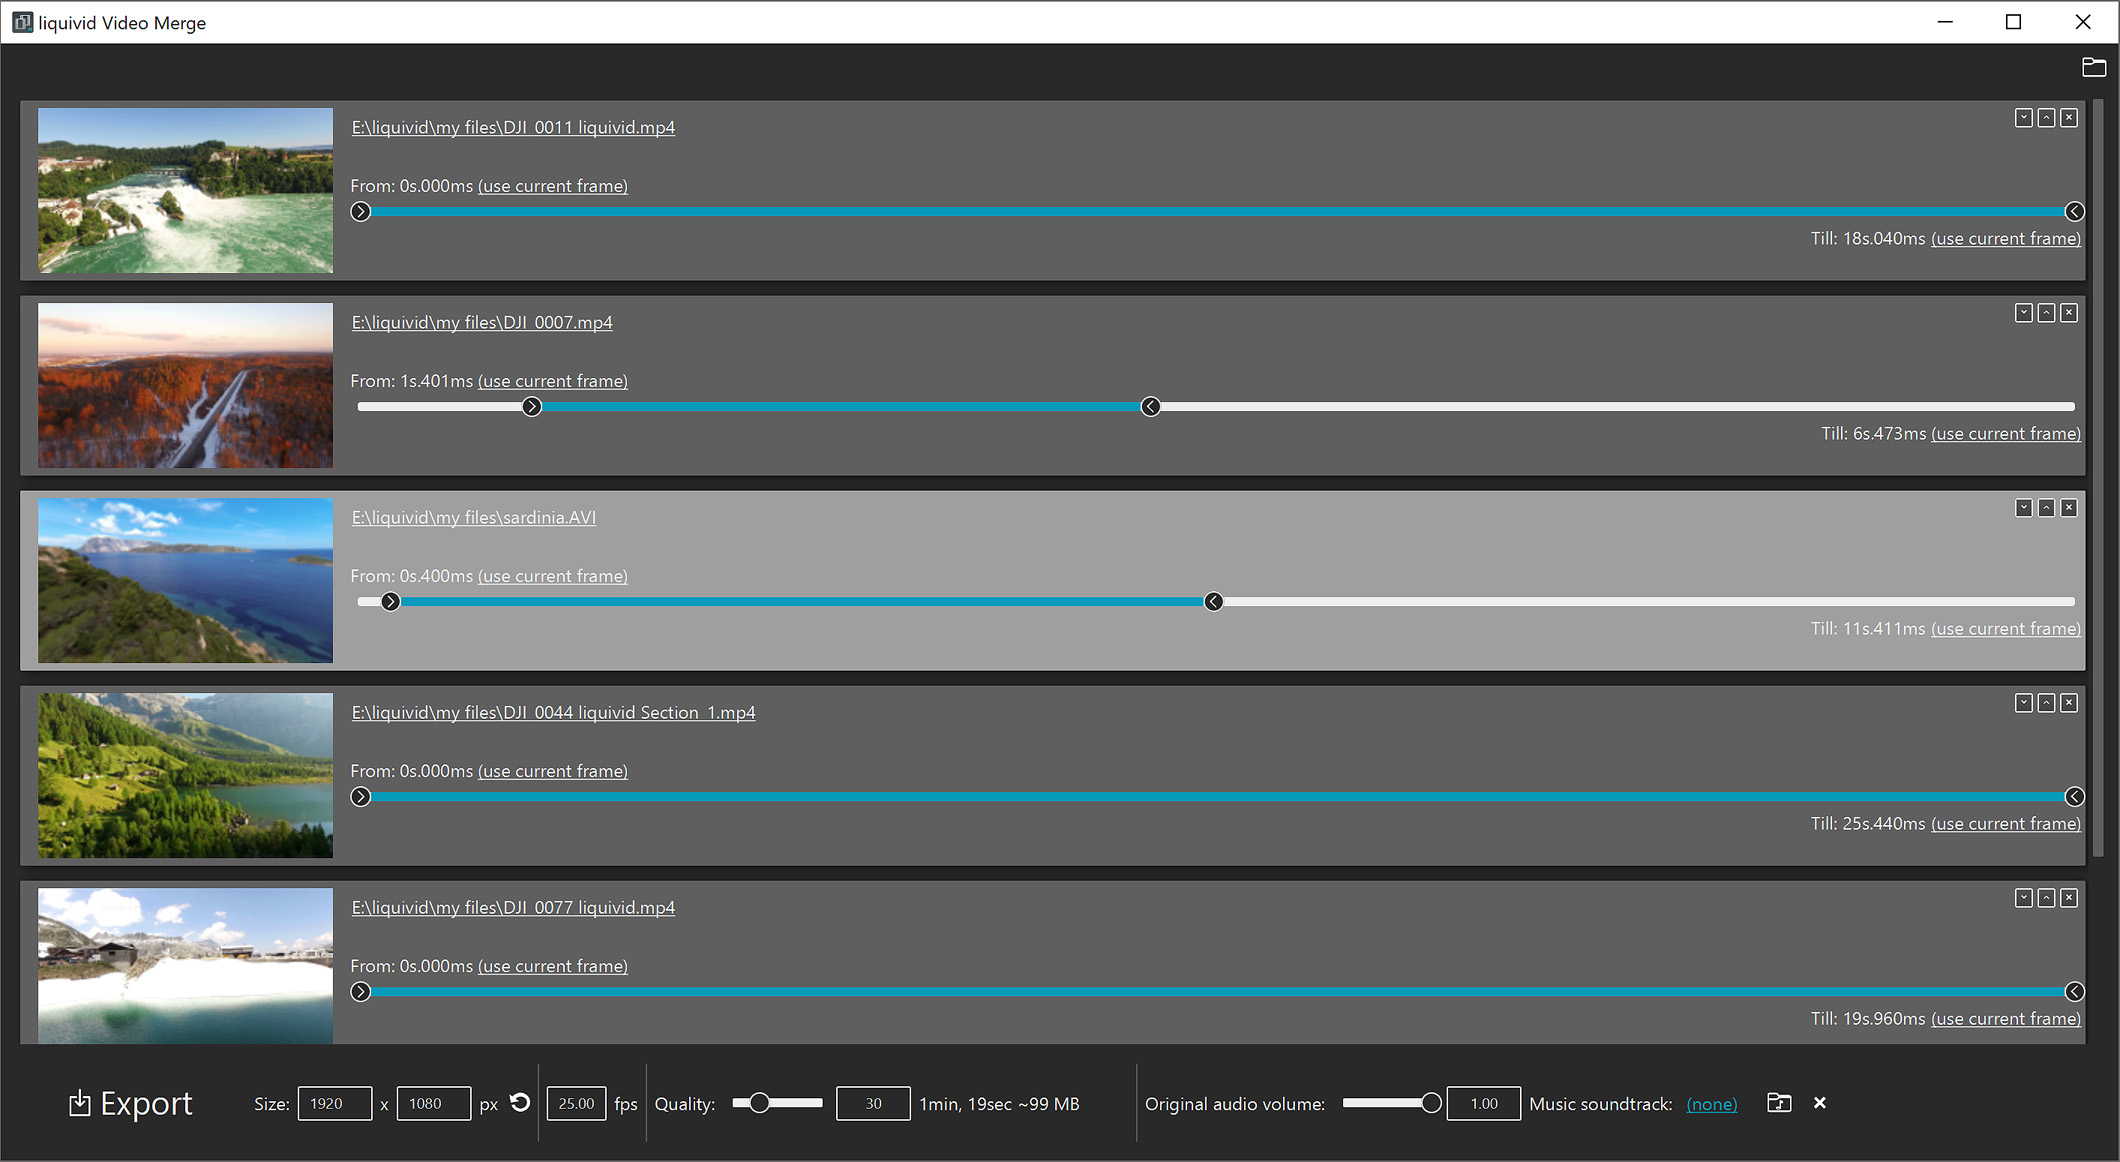The height and width of the screenshot is (1162, 2120).
Task: Click the Export button
Action: point(129,1103)
